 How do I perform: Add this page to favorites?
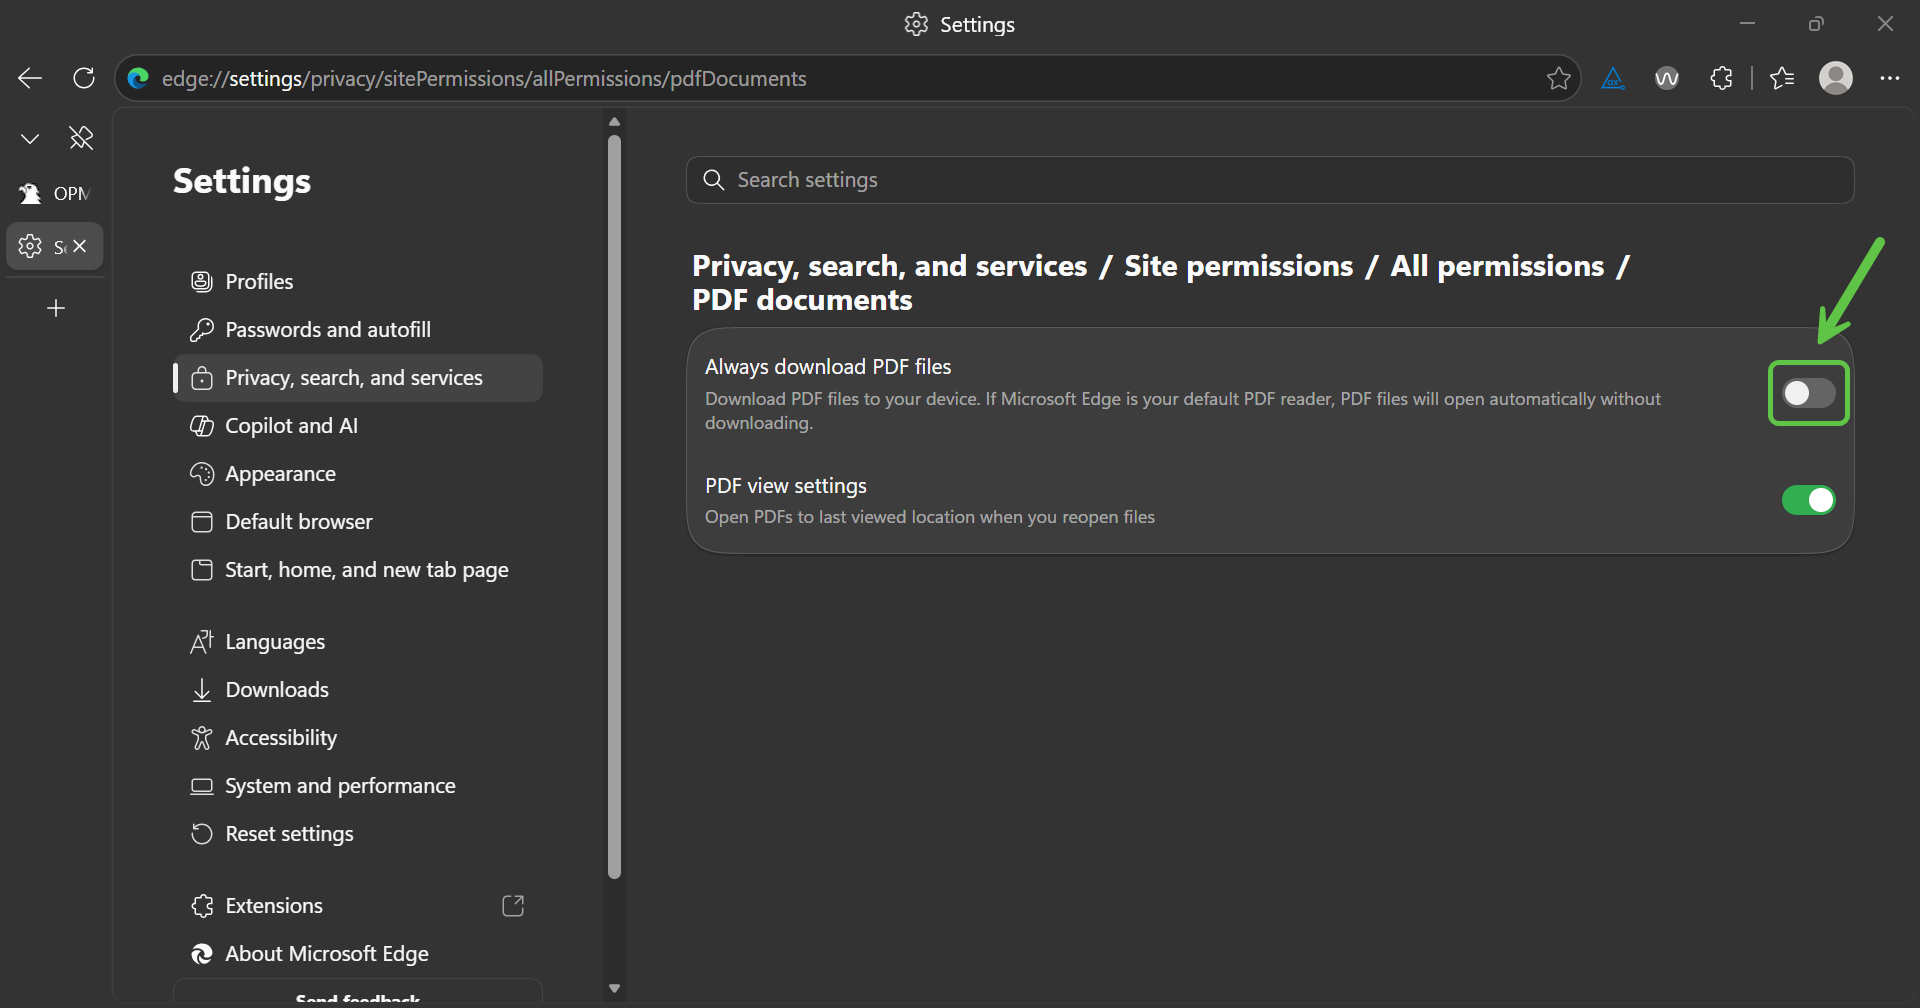[1558, 78]
